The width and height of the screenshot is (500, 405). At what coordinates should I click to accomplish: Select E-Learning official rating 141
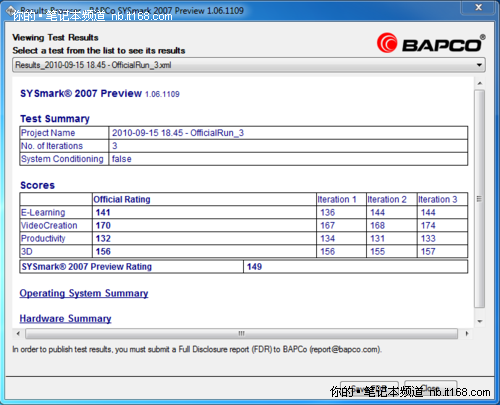[103, 212]
